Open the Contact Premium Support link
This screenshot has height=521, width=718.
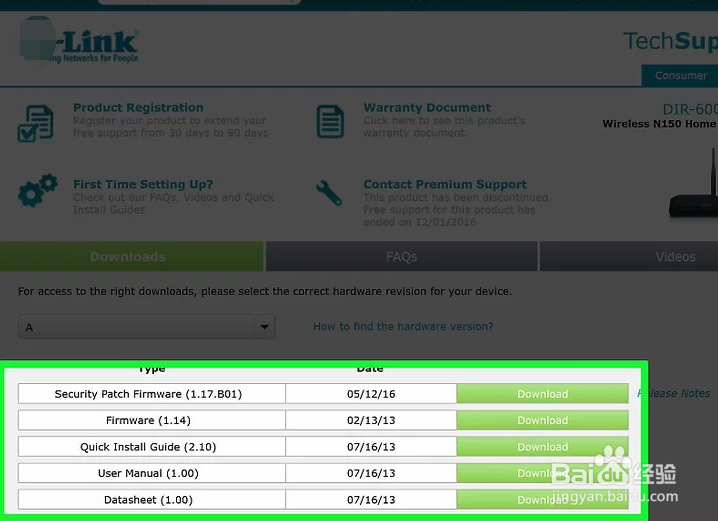tap(445, 185)
